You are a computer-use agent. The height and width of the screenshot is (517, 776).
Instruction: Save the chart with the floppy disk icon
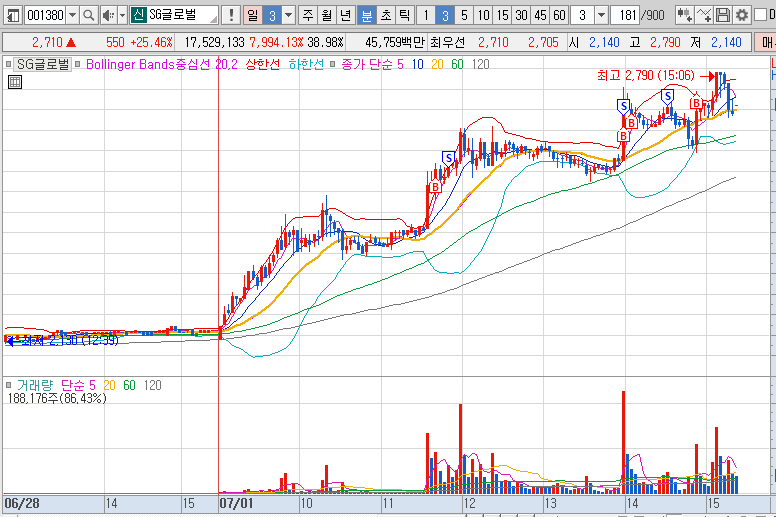tap(723, 15)
